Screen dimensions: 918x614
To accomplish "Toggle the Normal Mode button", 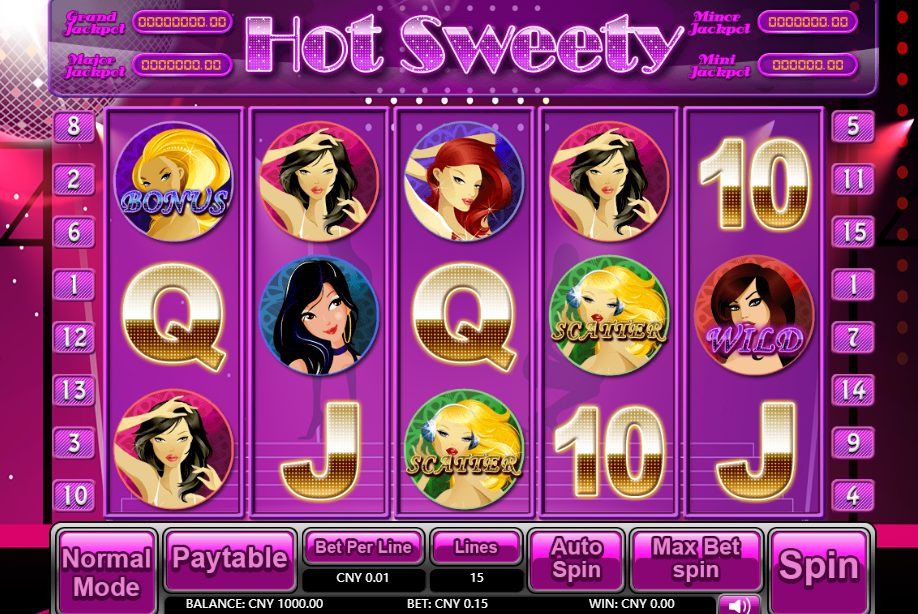I will [107, 572].
